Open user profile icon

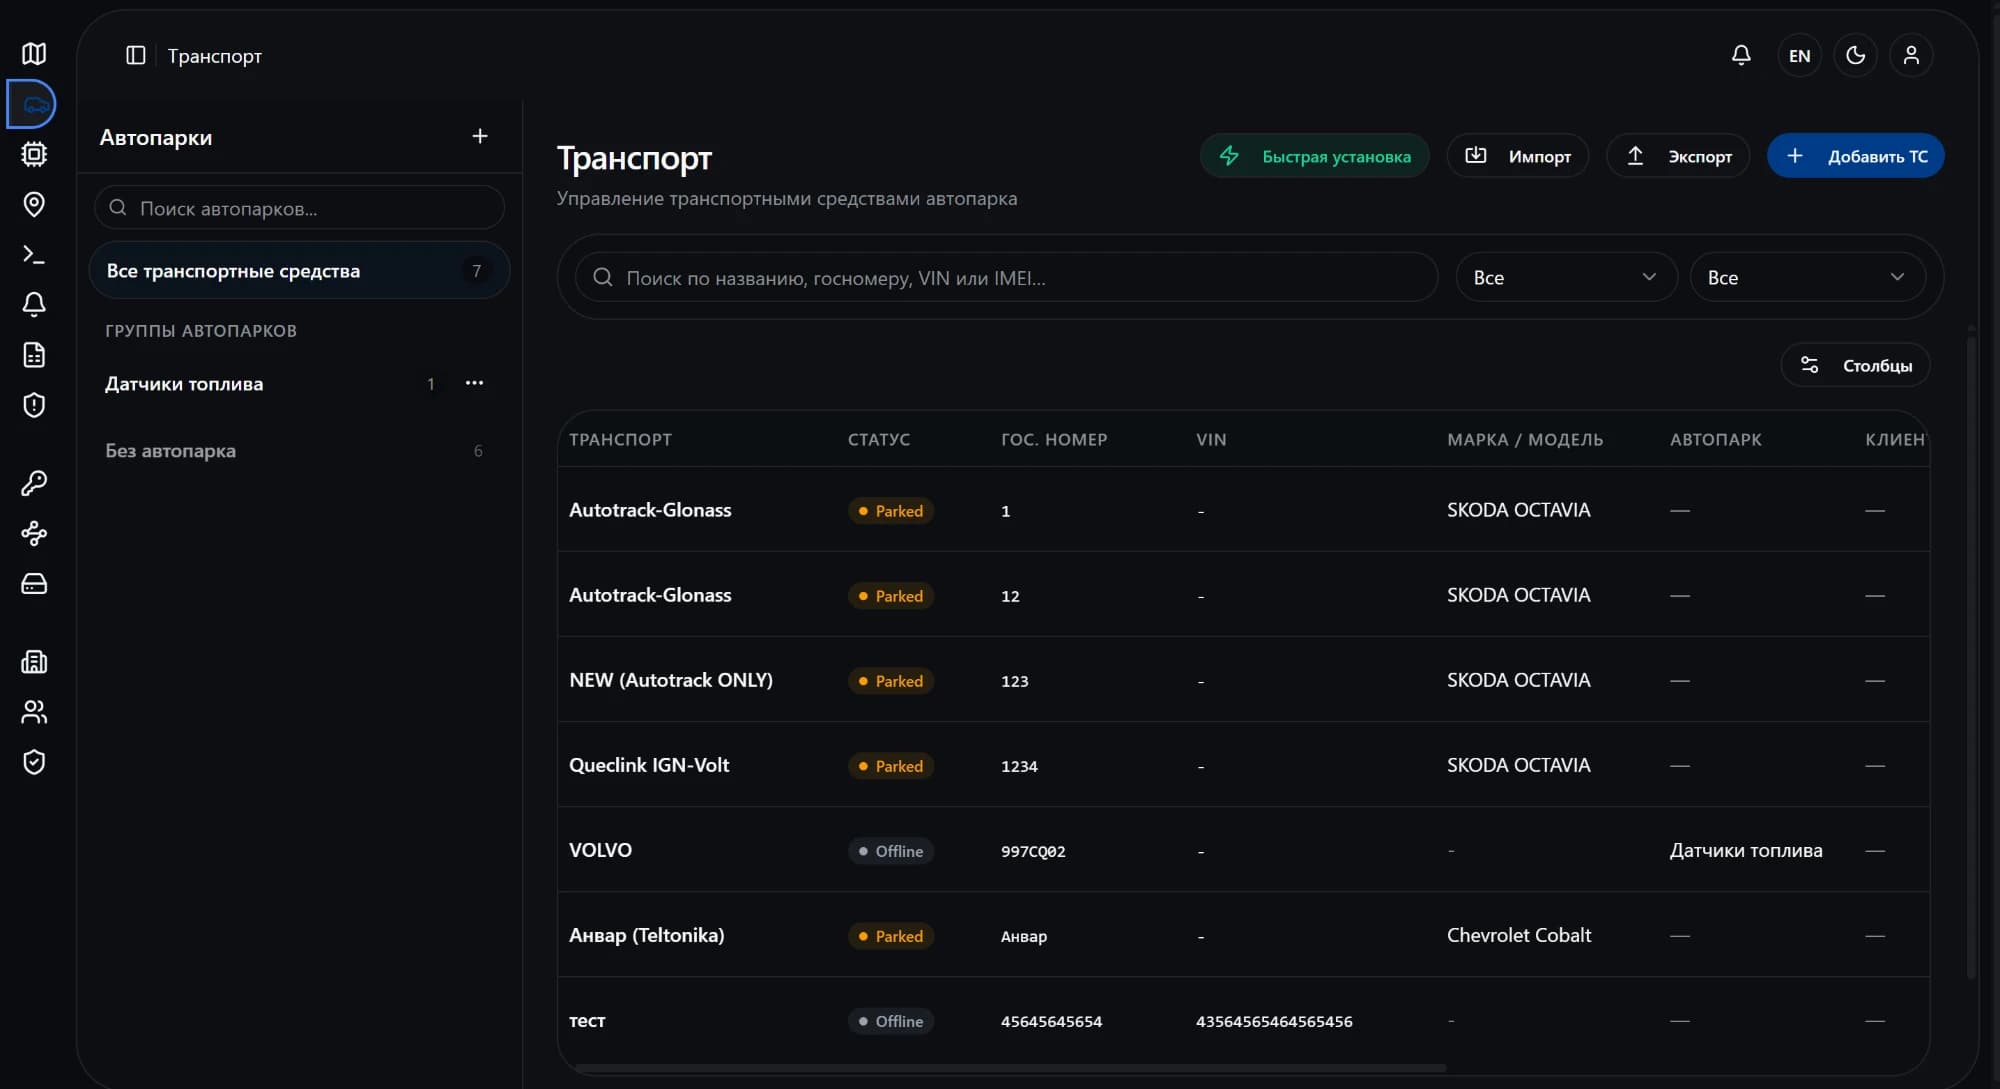[1911, 55]
